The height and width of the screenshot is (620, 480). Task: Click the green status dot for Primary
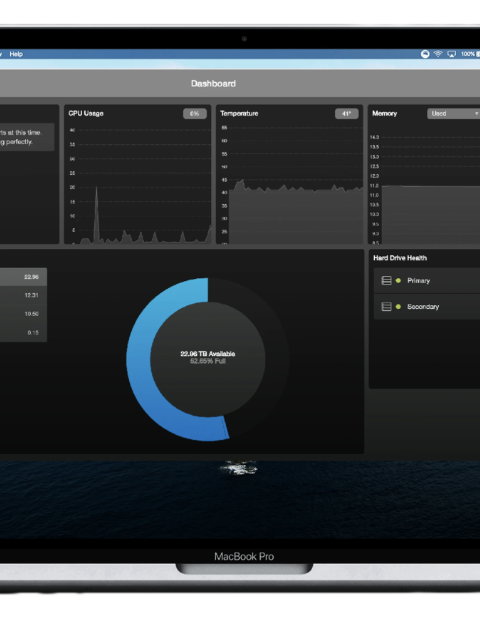point(399,281)
